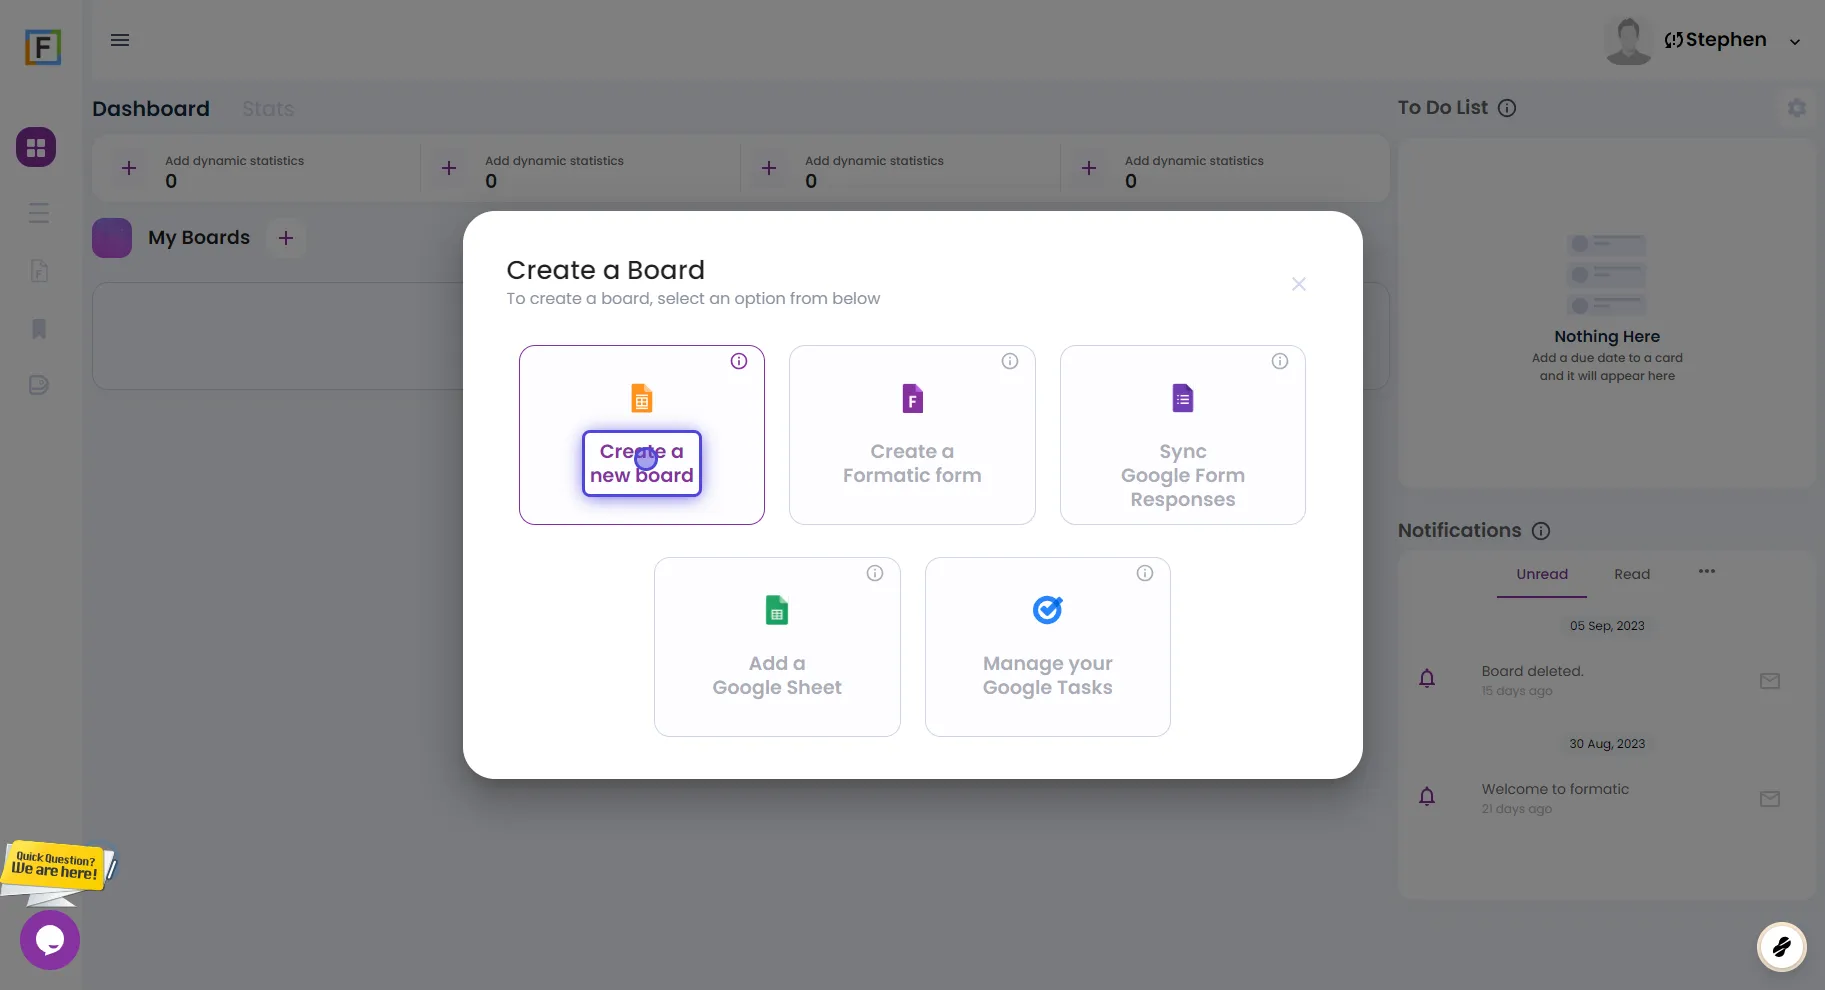Click Create a new board option
Screen dimensions: 1825x990
pyautogui.click(x=642, y=435)
